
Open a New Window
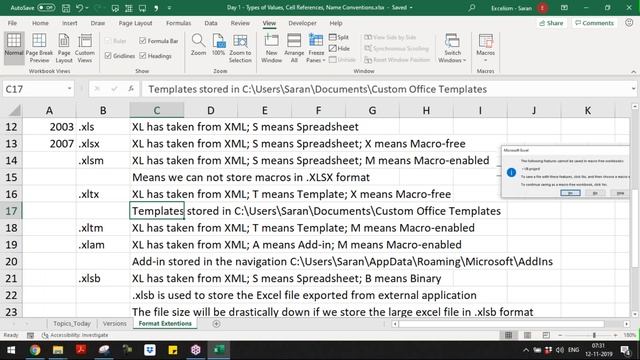click(271, 48)
